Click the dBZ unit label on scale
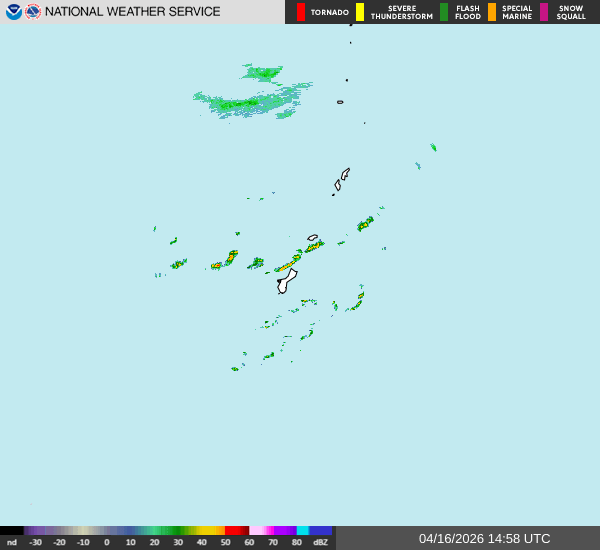600x550 pixels. pos(320,542)
